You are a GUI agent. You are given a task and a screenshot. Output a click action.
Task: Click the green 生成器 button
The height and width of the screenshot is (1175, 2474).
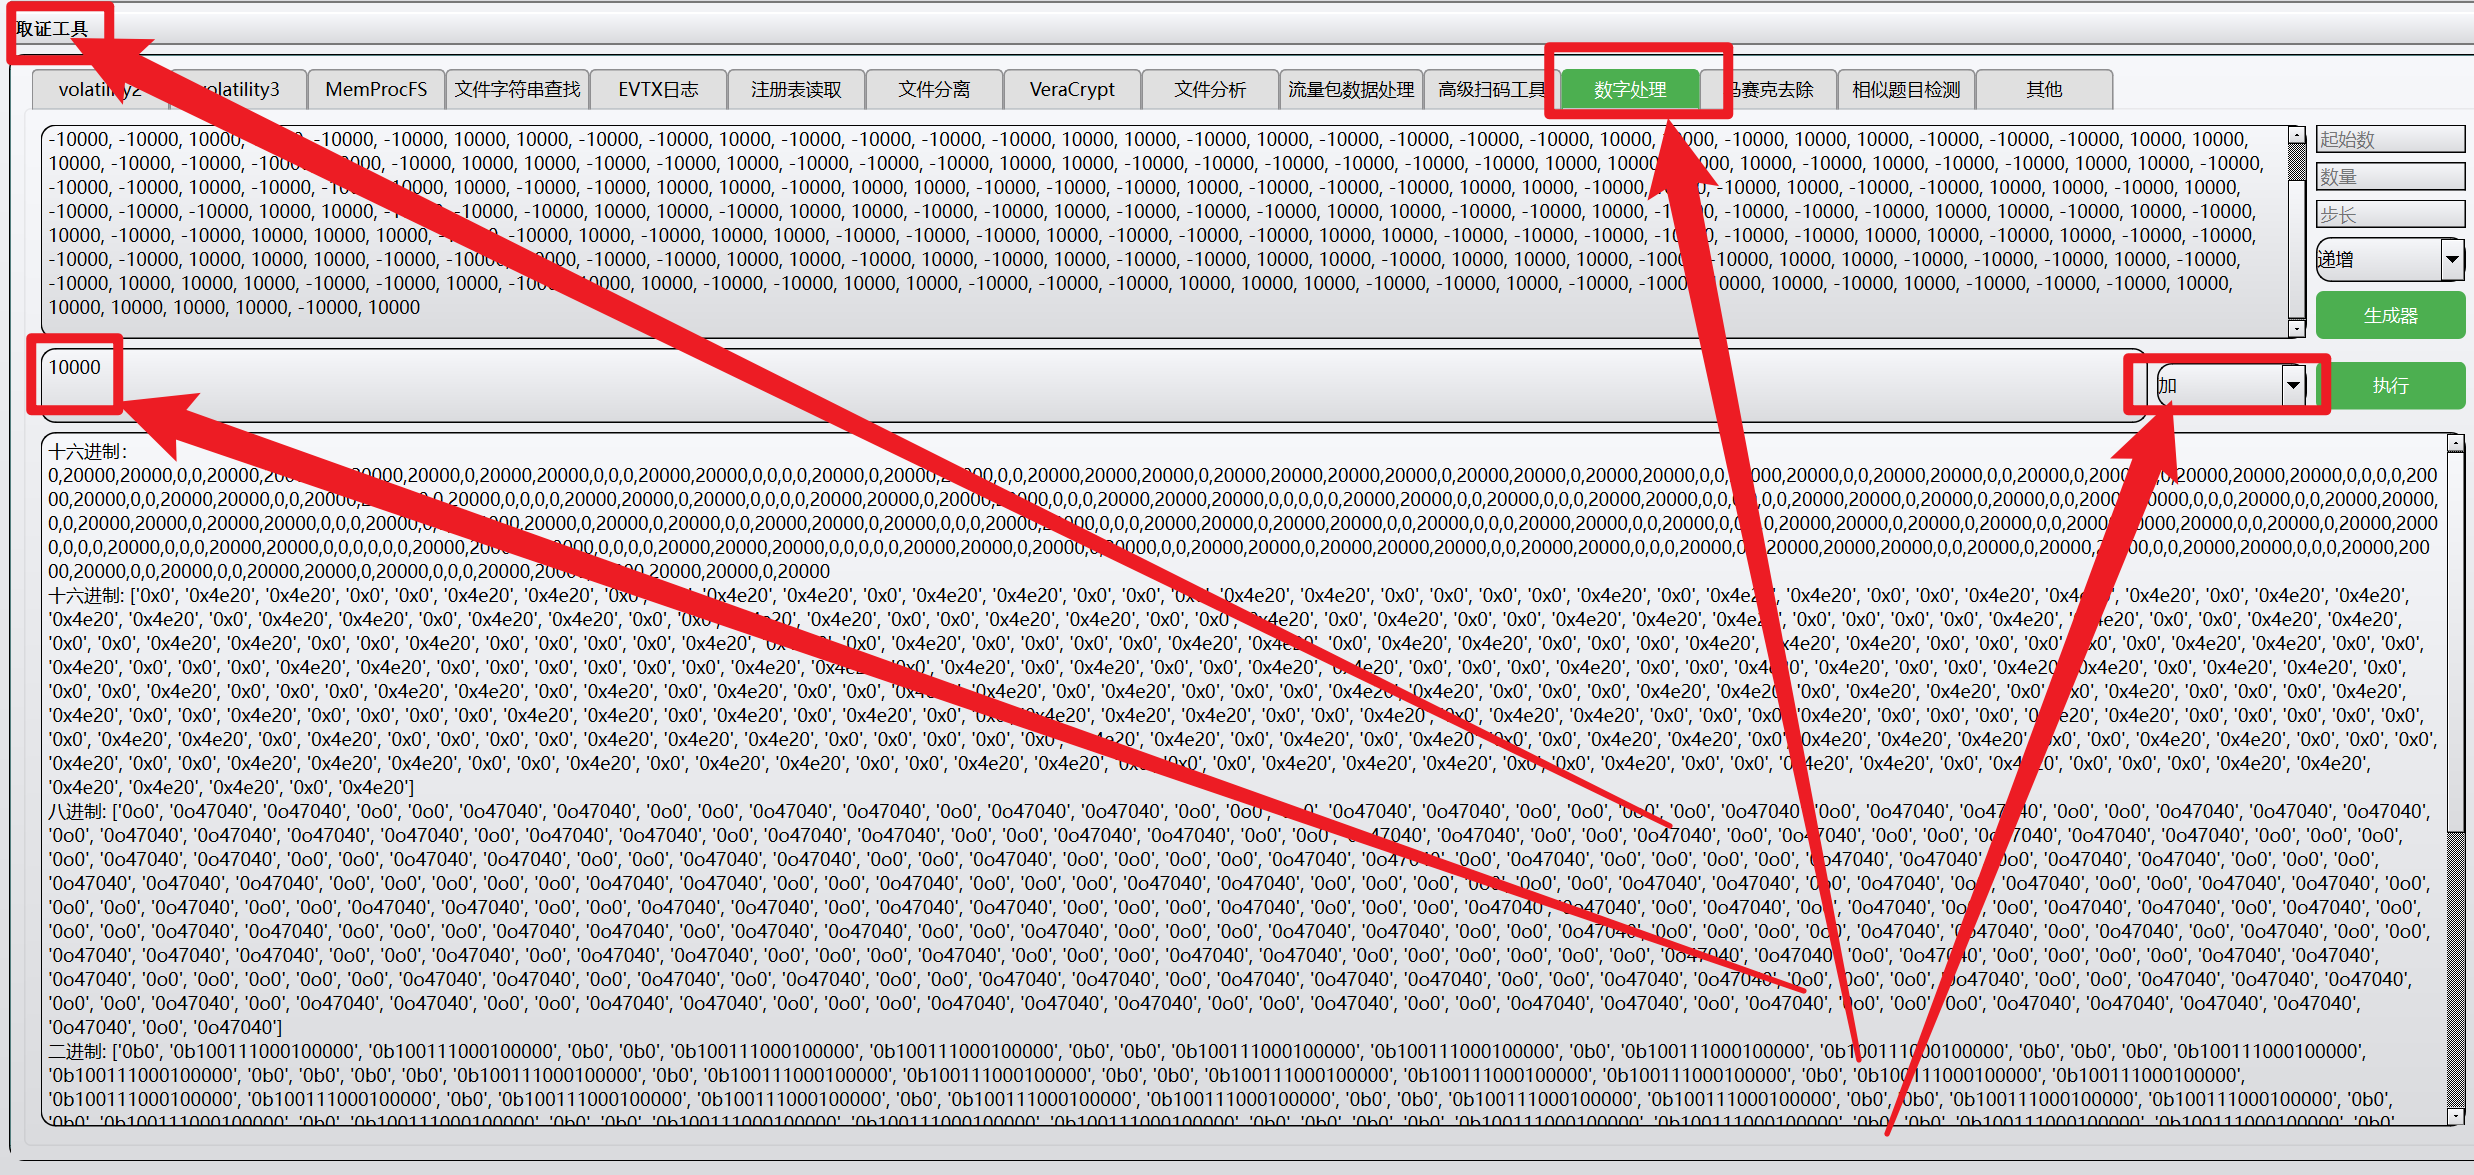tap(2390, 316)
